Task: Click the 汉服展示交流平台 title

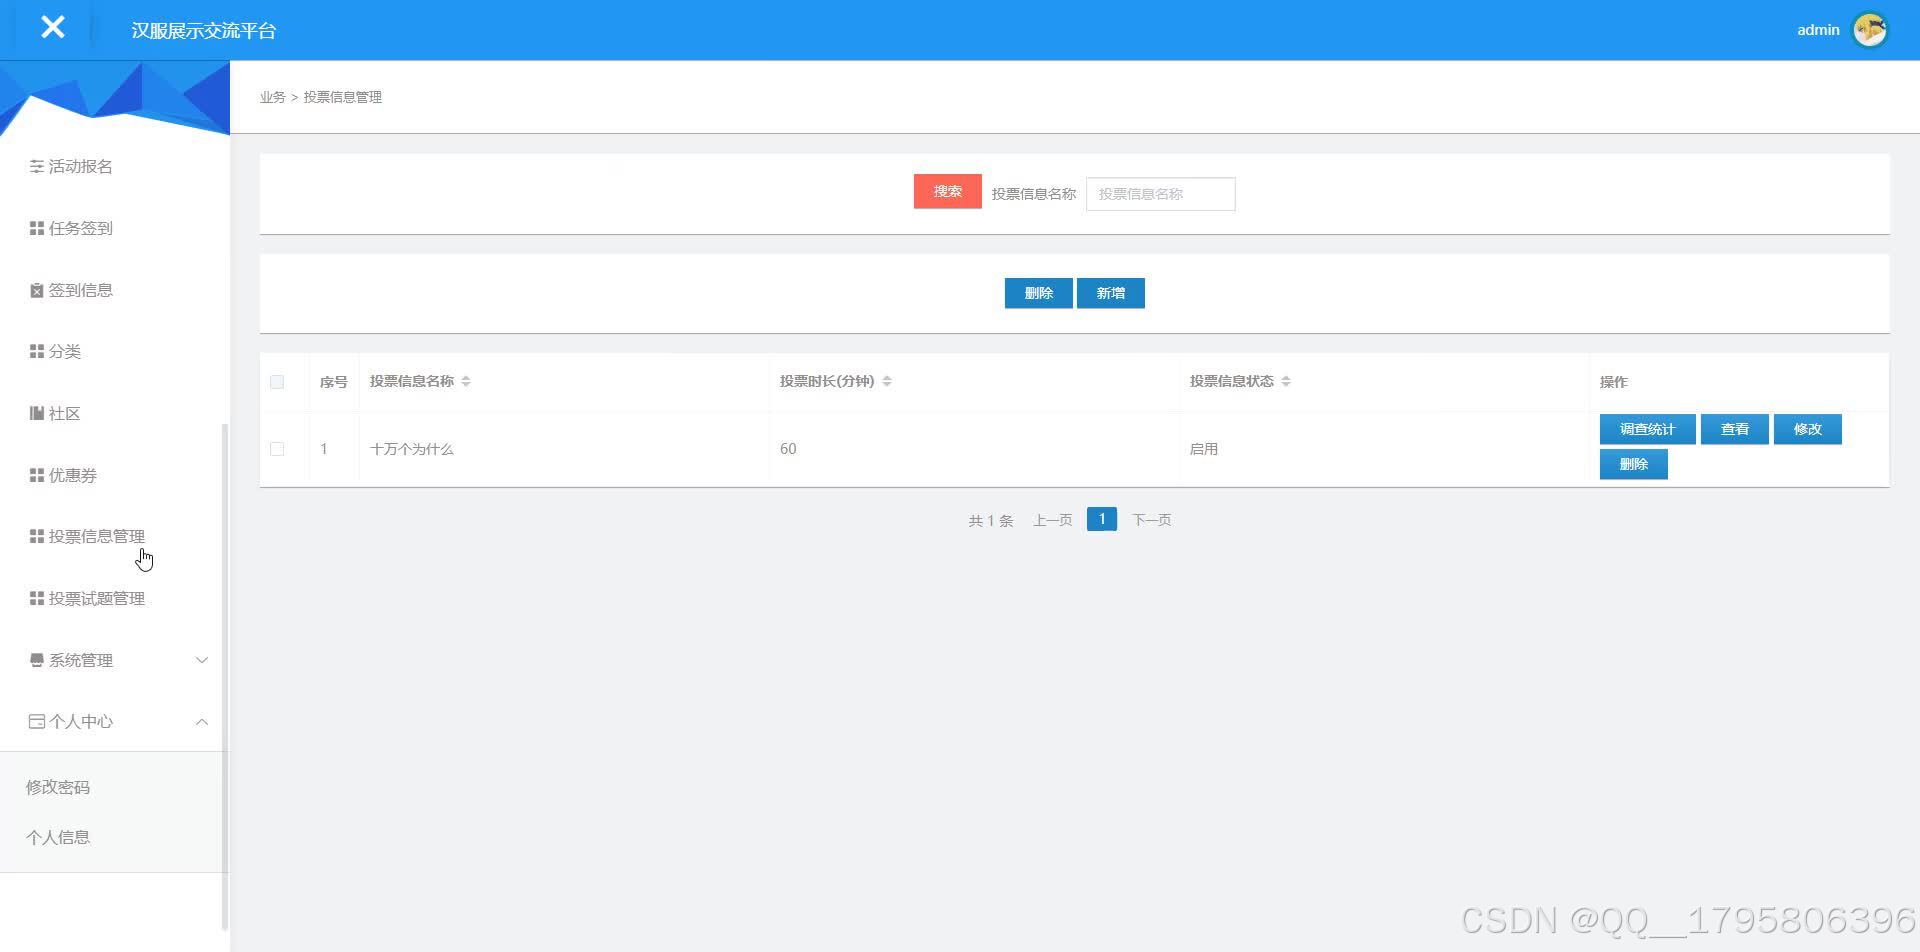Action: coord(203,31)
